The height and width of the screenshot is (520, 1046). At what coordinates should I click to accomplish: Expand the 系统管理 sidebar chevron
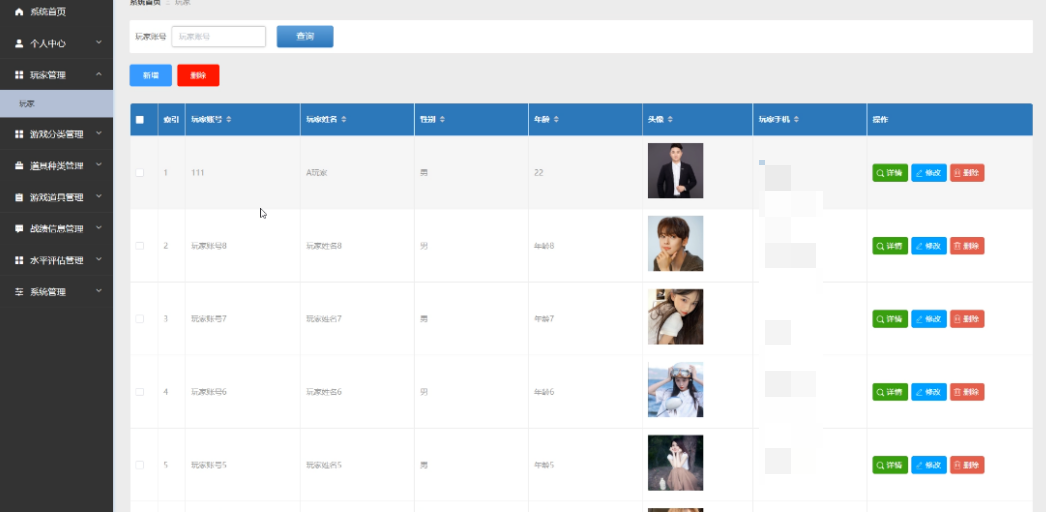coord(99,291)
